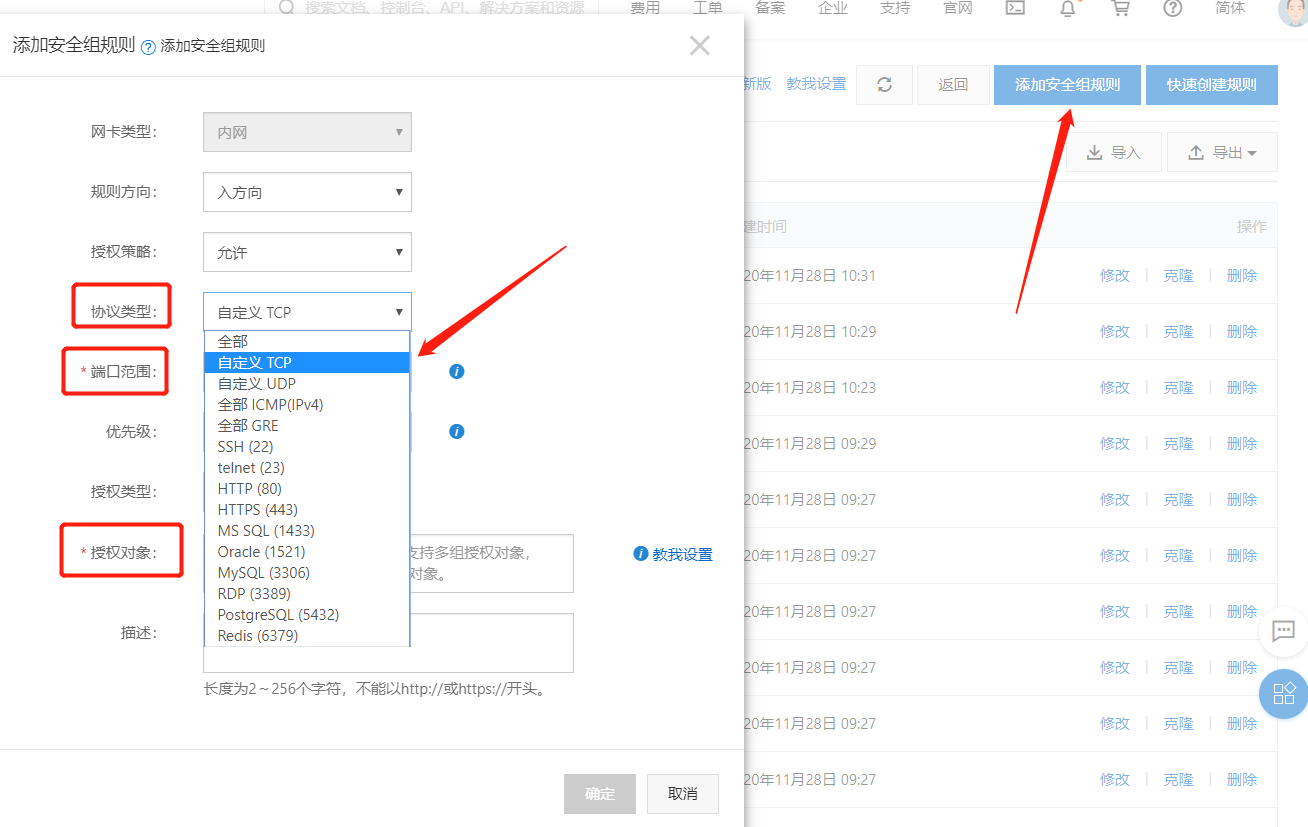Open the 授权策略 dropdown showing 允许
This screenshot has height=827, width=1308.
coord(307,253)
